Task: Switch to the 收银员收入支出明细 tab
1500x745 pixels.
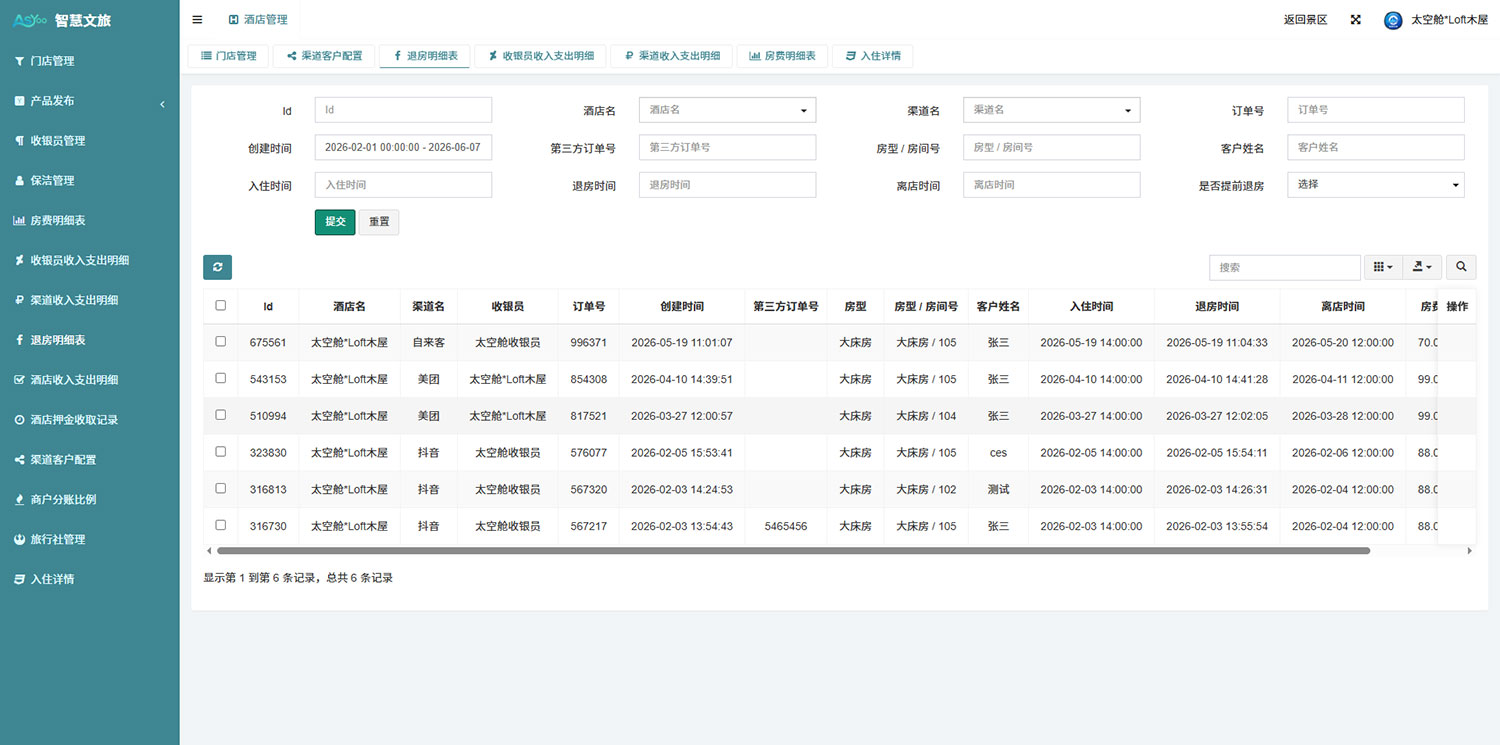Action: click(541, 56)
